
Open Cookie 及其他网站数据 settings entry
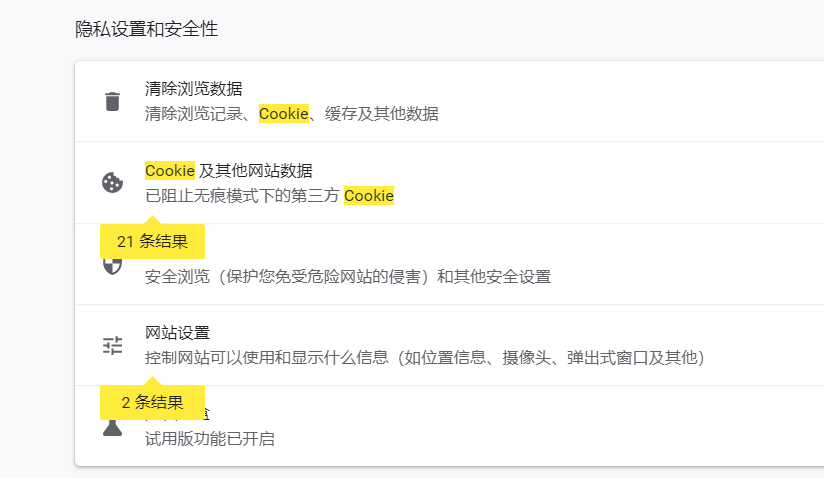pos(228,170)
